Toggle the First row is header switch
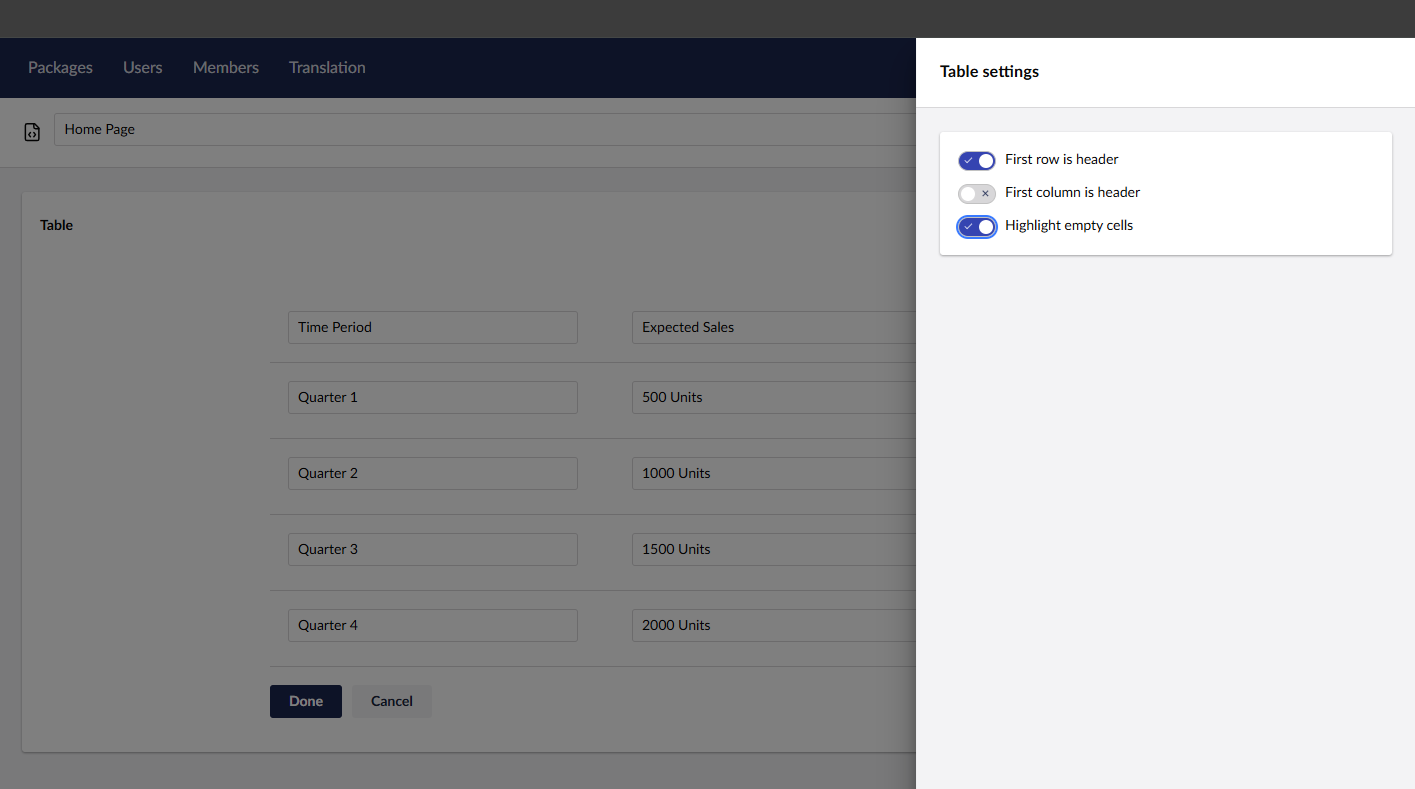This screenshot has height=789, width=1415. tap(976, 160)
